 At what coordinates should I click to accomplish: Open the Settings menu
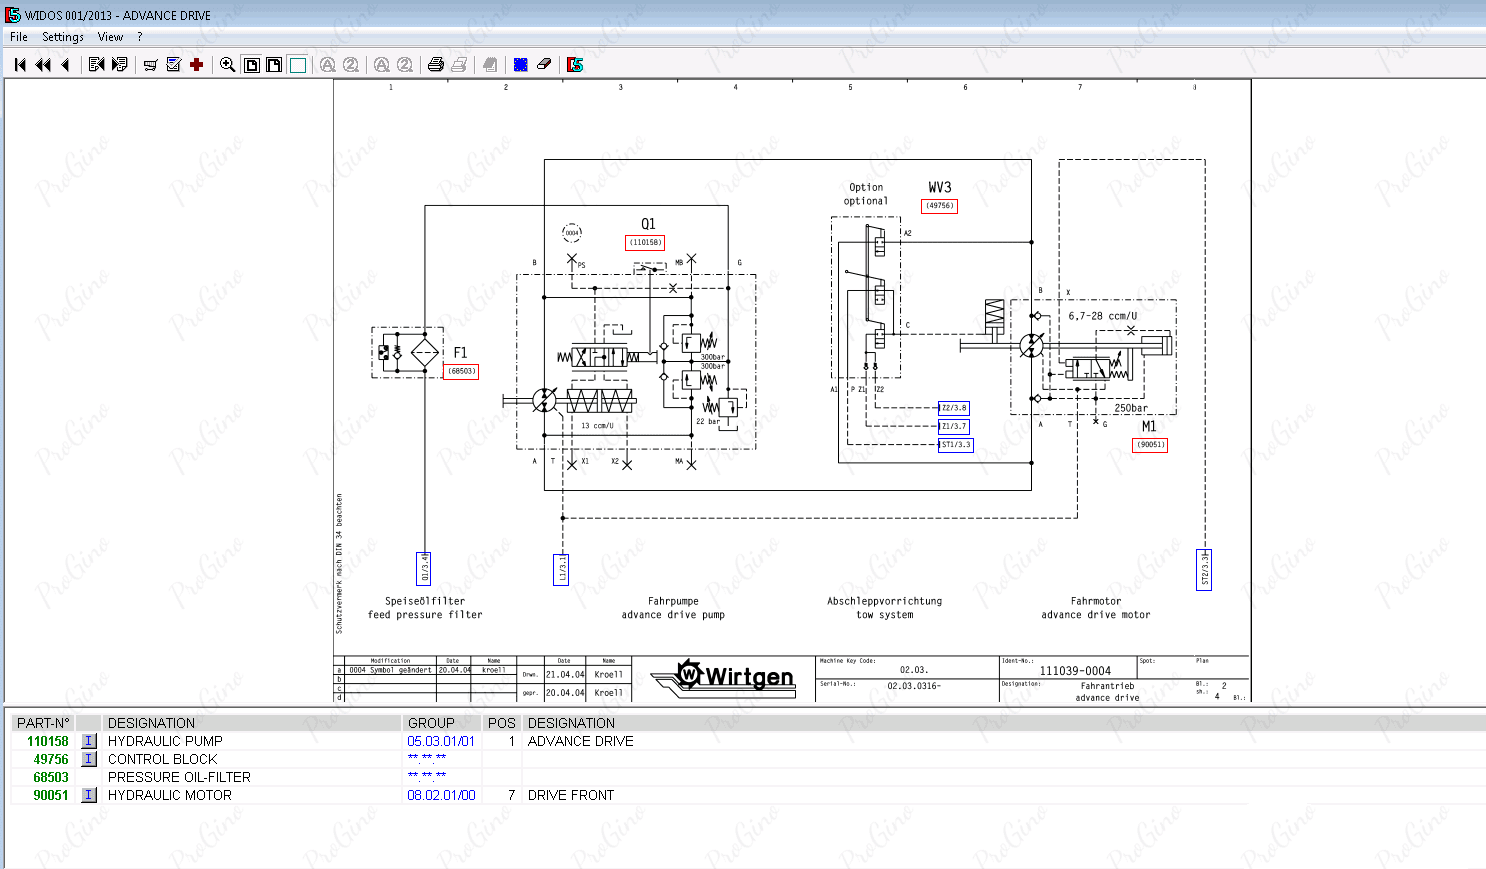[63, 37]
